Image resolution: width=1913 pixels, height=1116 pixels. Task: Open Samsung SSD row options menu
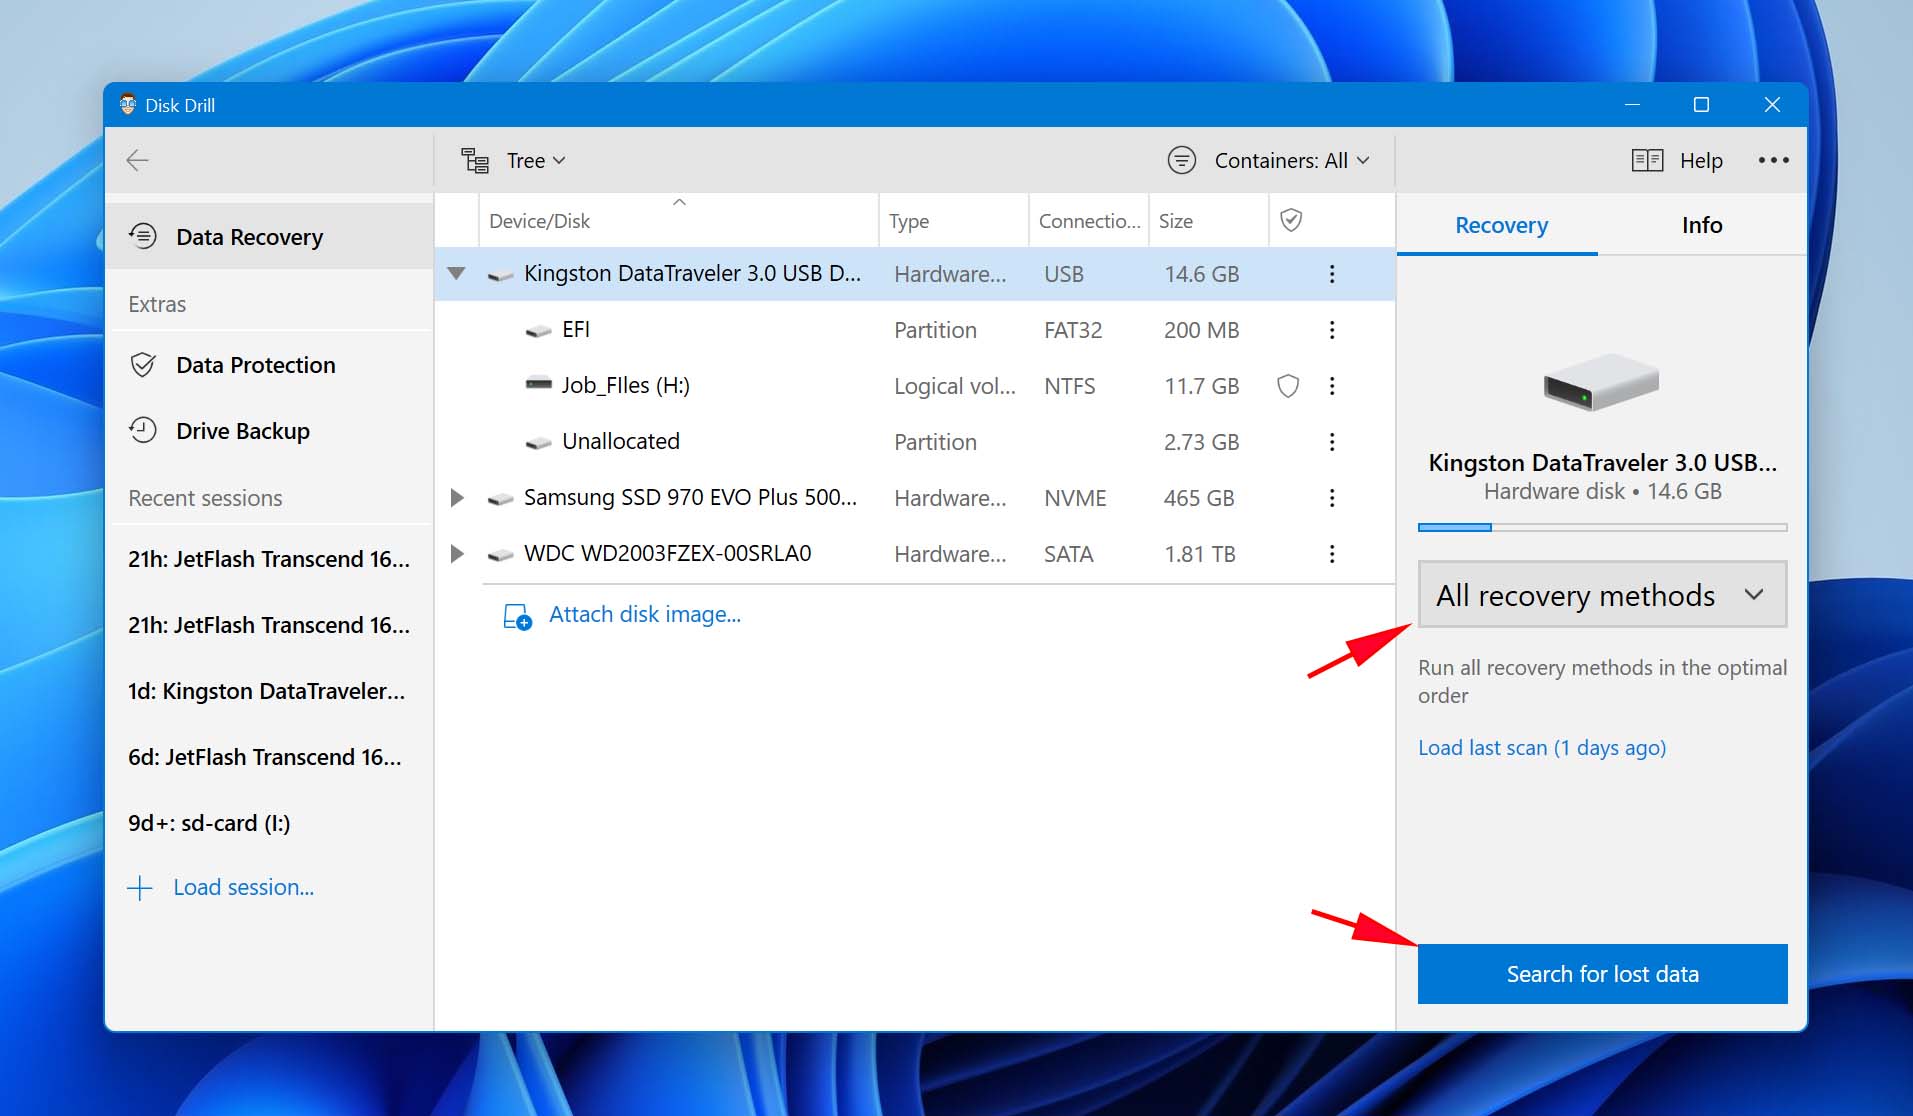(x=1331, y=497)
